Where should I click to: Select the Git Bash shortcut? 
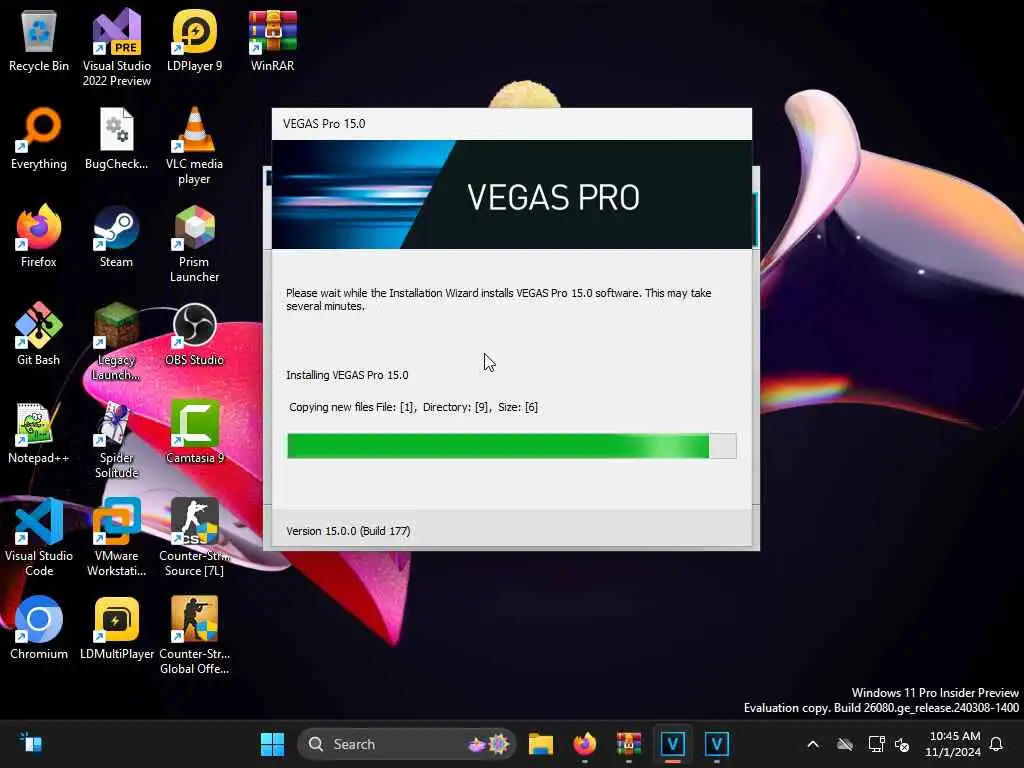pos(39,335)
